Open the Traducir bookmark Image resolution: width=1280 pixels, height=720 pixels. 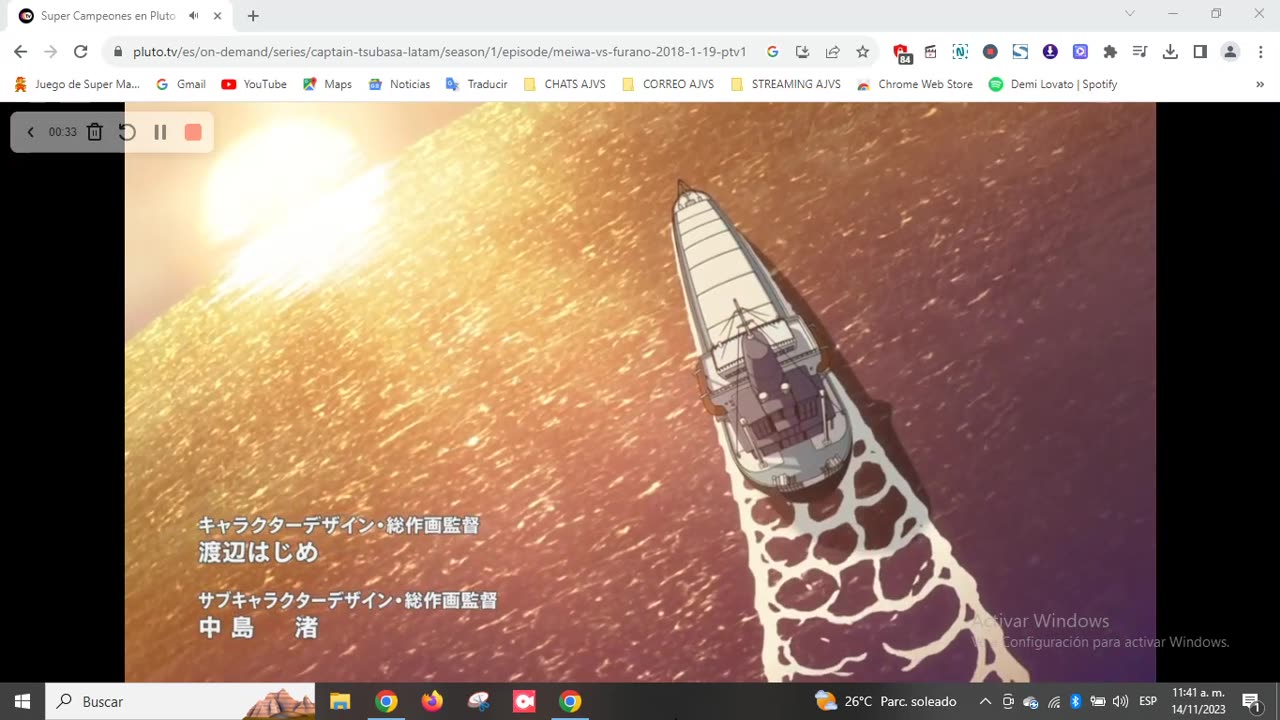pyautogui.click(x=476, y=85)
